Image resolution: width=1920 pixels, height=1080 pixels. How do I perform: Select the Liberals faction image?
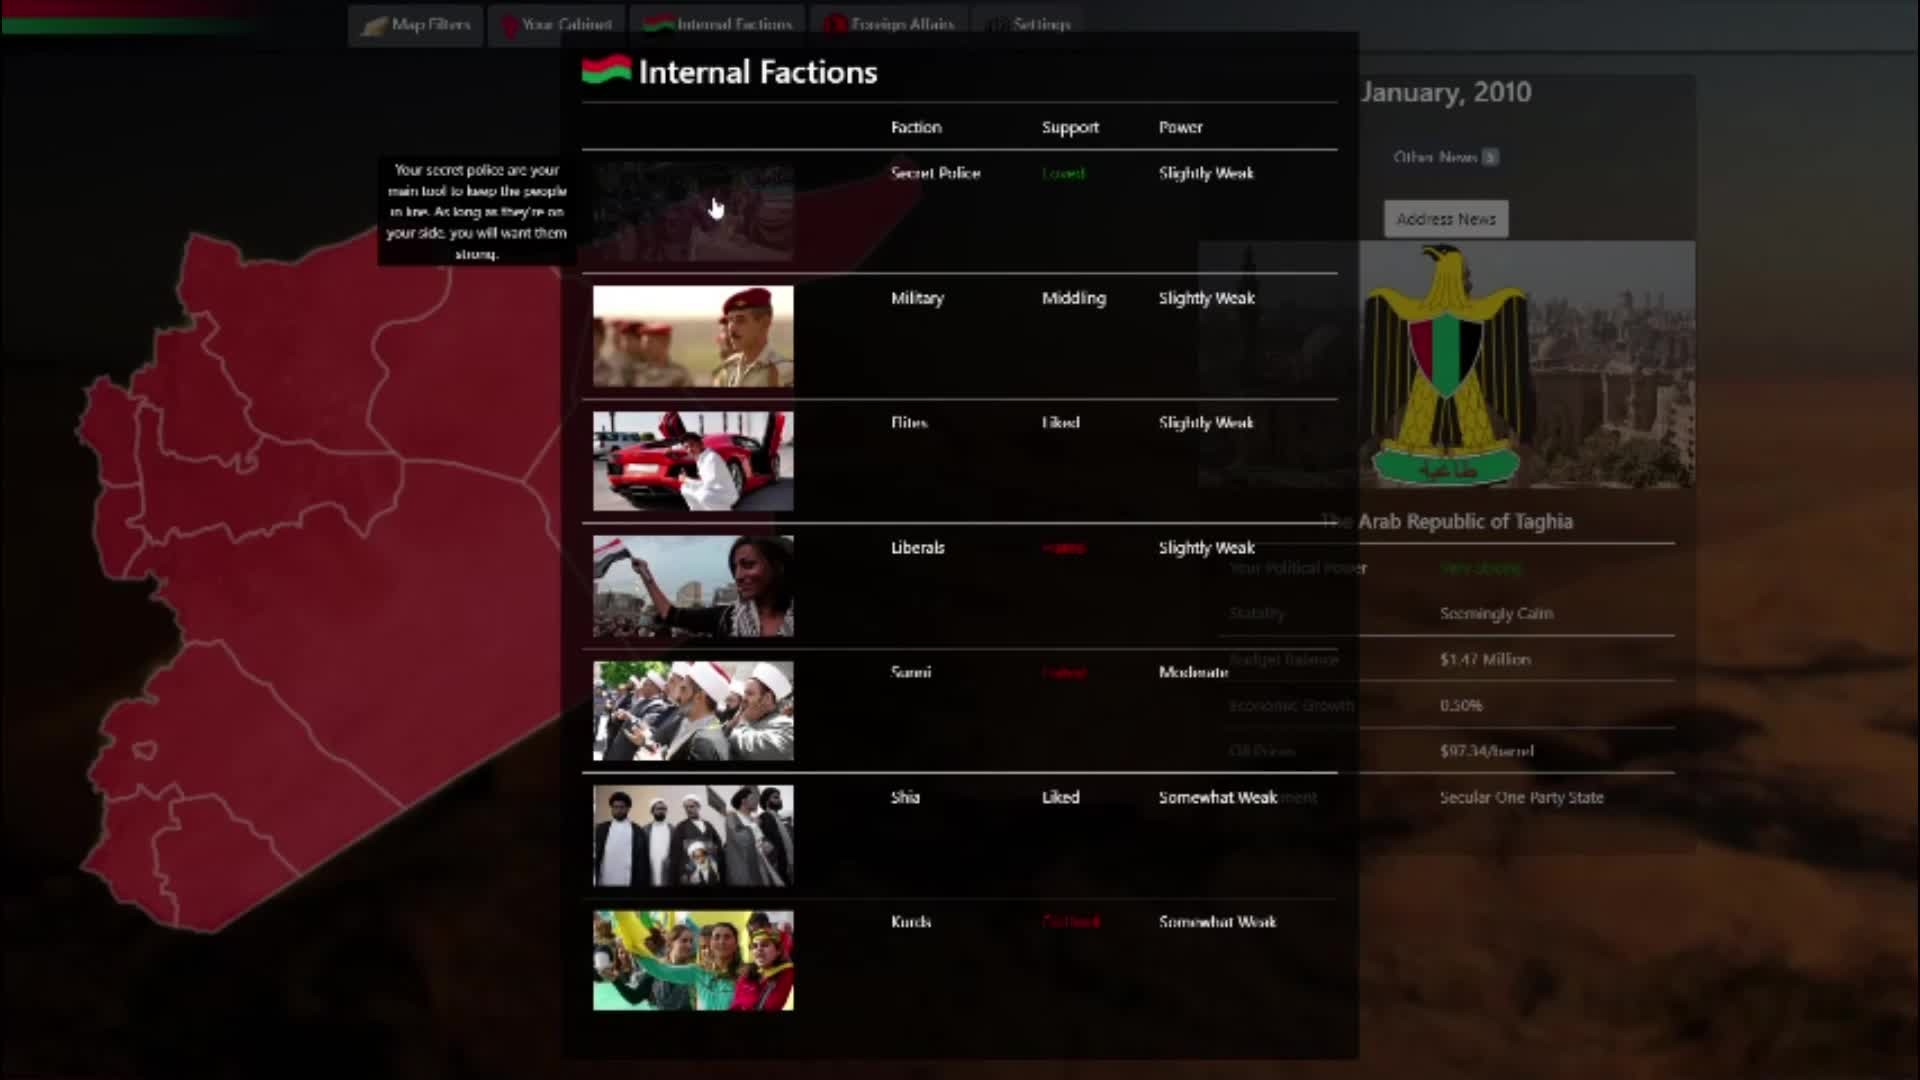693,586
